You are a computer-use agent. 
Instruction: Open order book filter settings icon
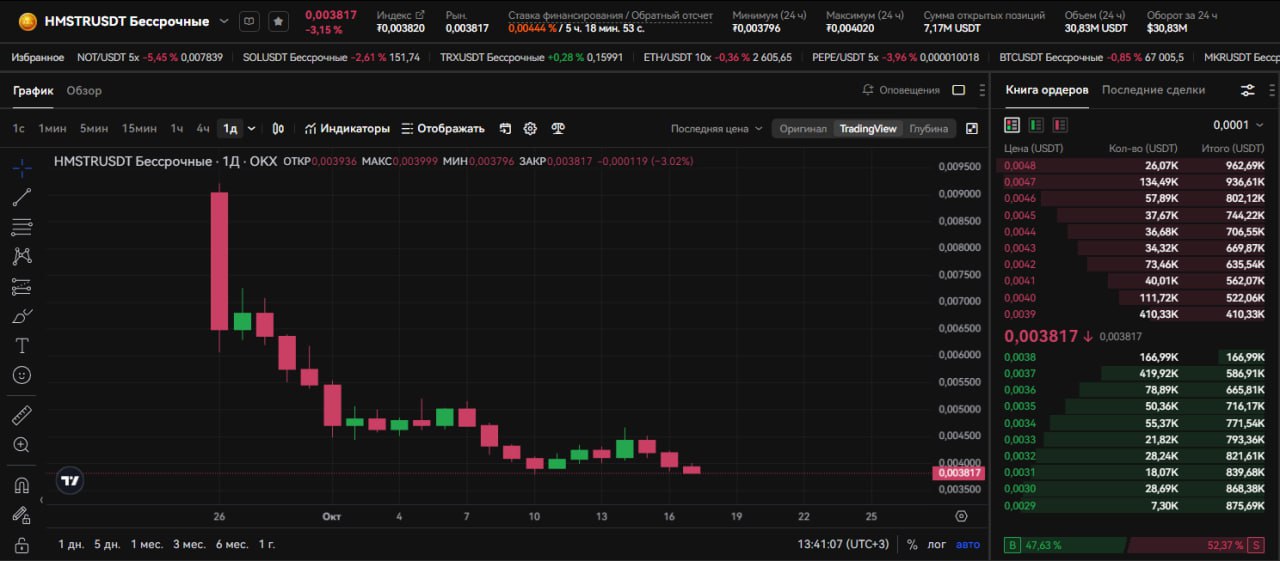(x=1248, y=90)
